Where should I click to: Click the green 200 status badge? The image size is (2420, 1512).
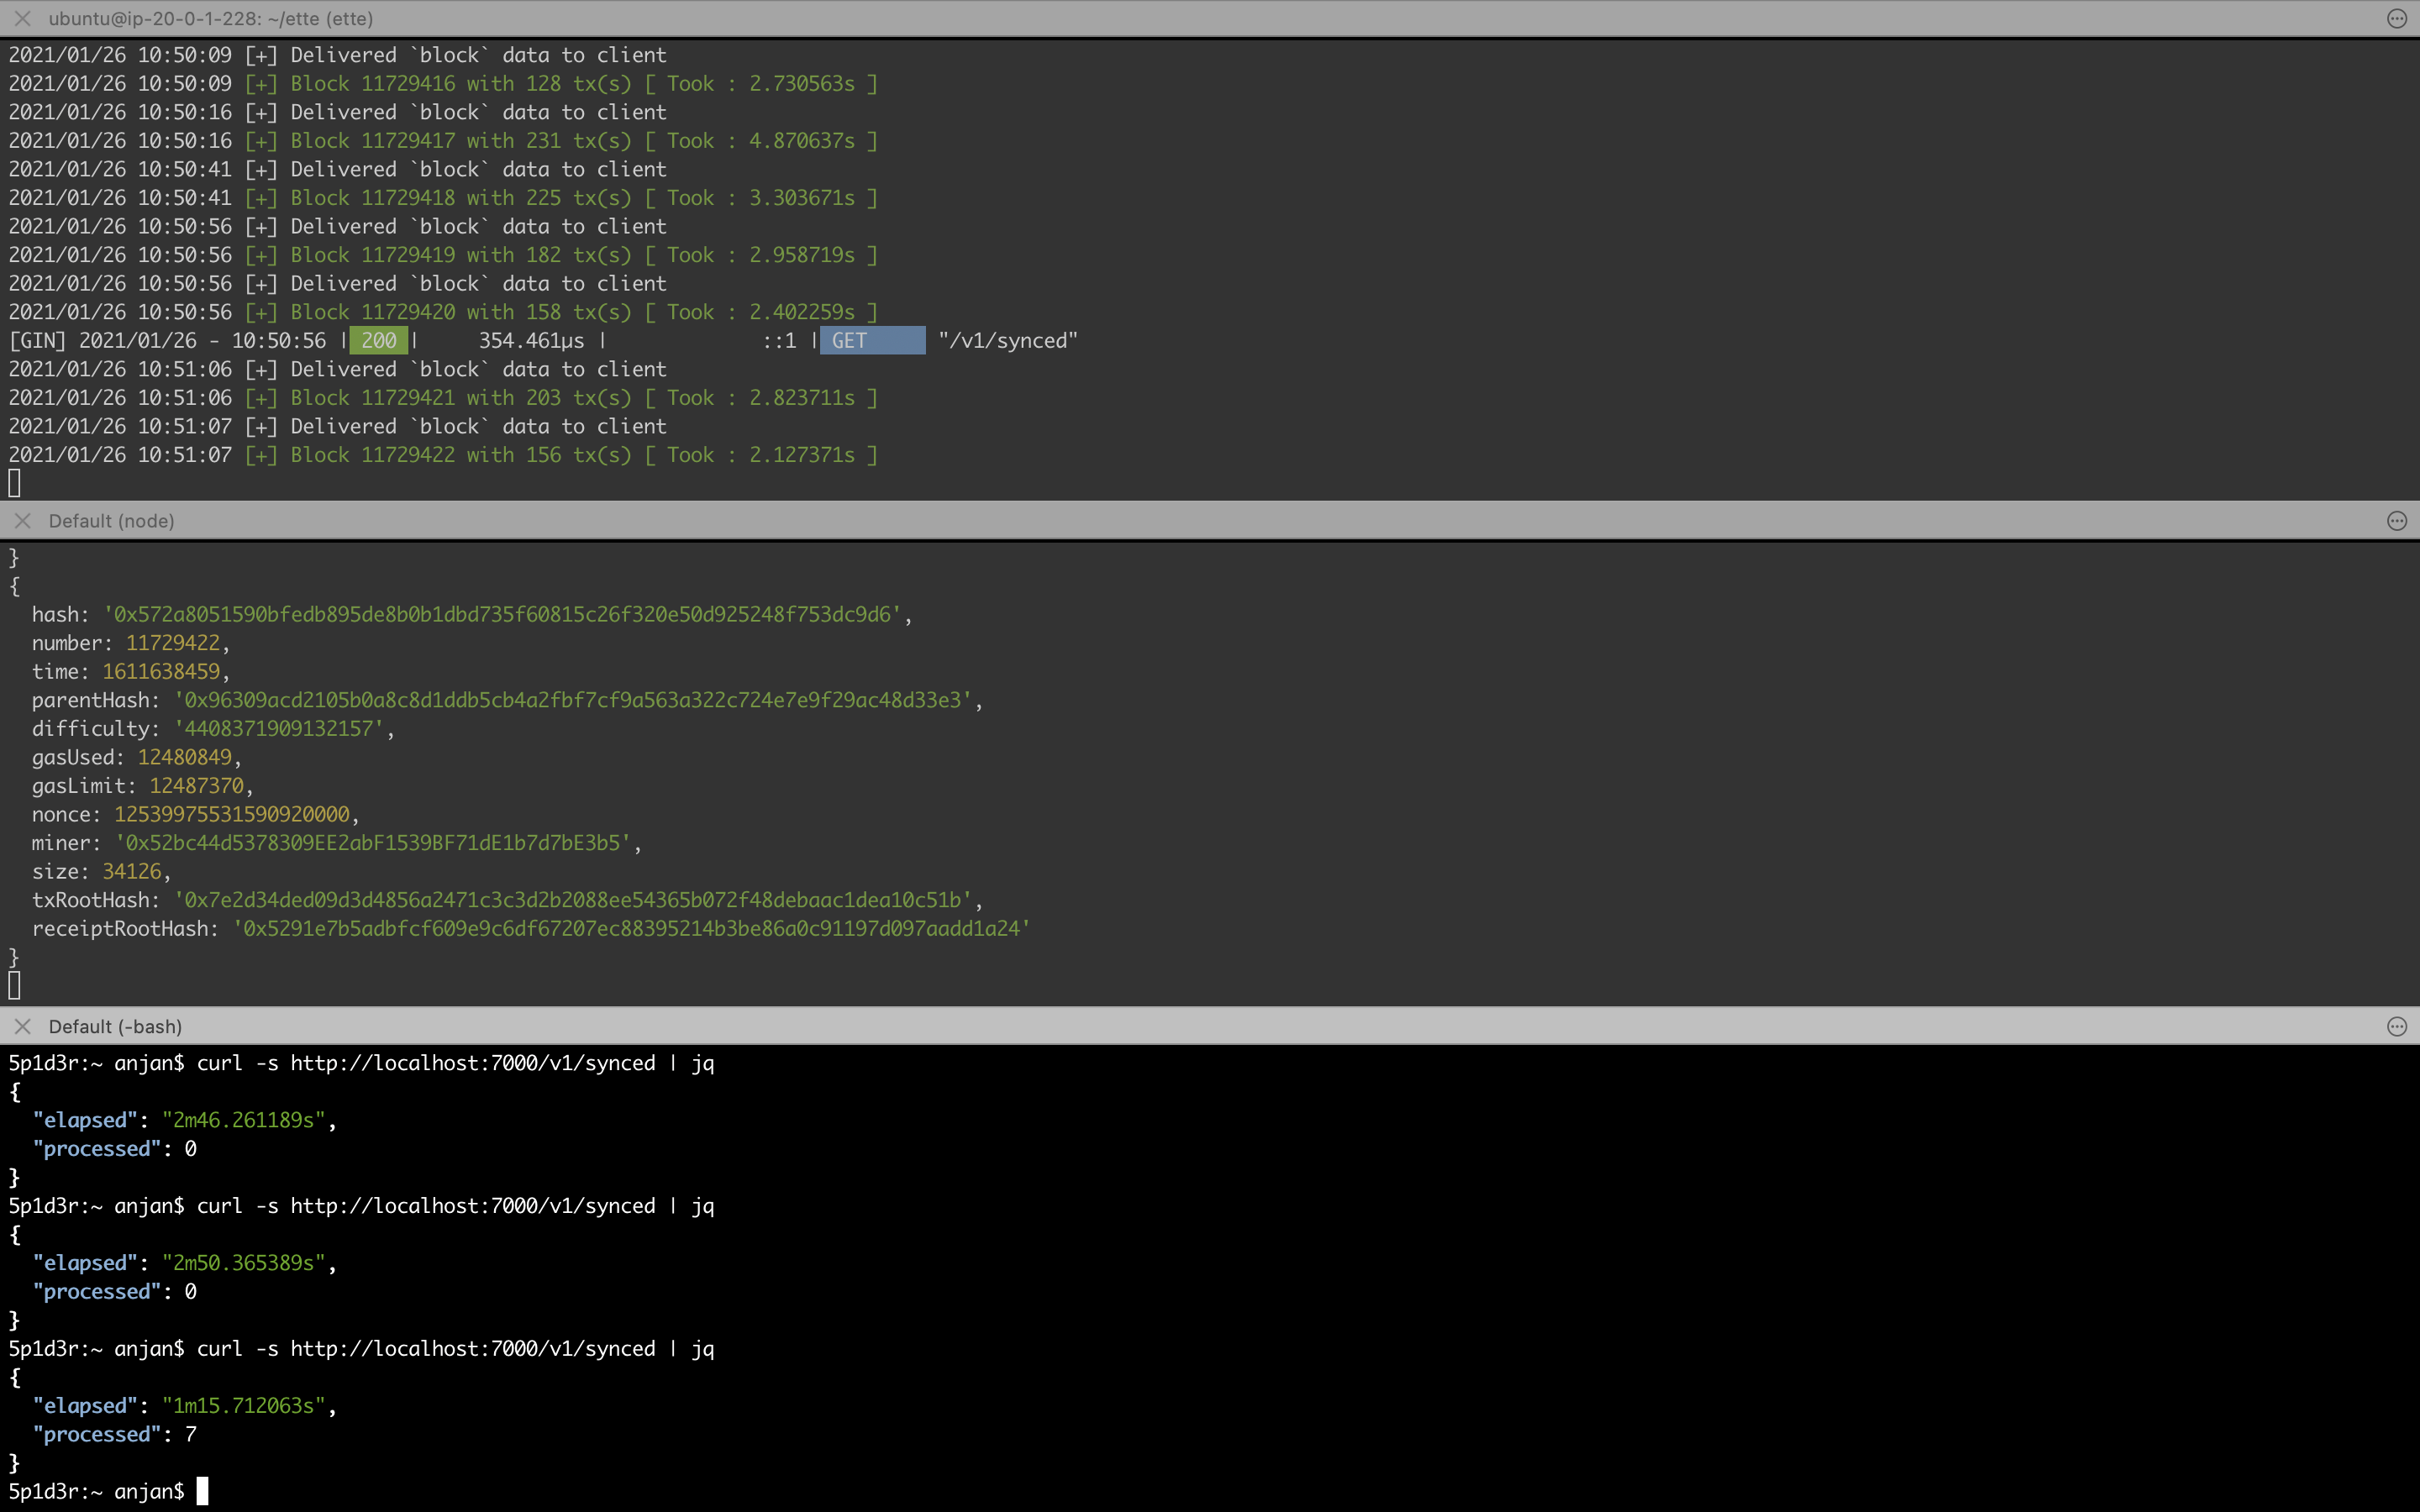tap(378, 340)
